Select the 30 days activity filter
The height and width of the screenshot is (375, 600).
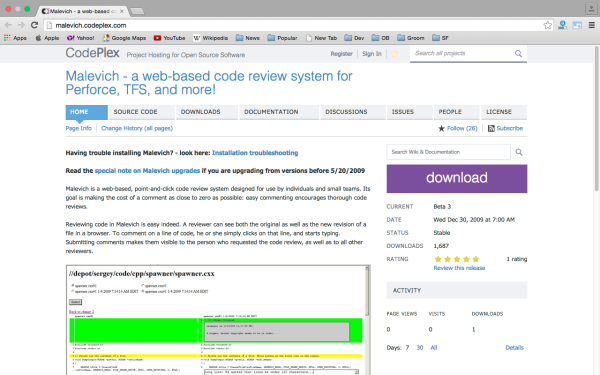[420, 348]
